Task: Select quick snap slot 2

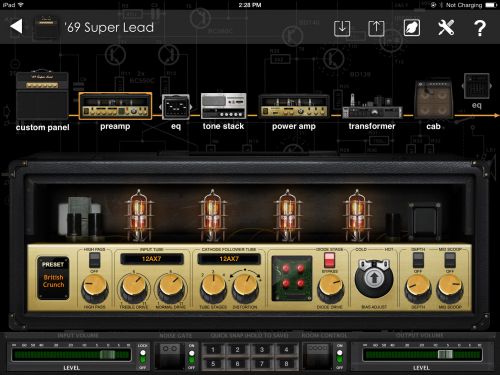Action: [x=237, y=350]
